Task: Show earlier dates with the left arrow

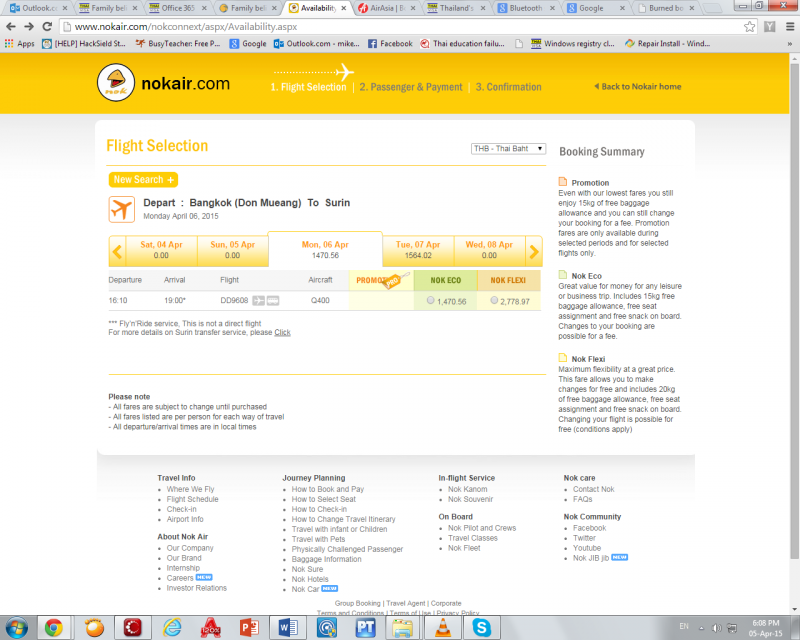Action: point(117,251)
